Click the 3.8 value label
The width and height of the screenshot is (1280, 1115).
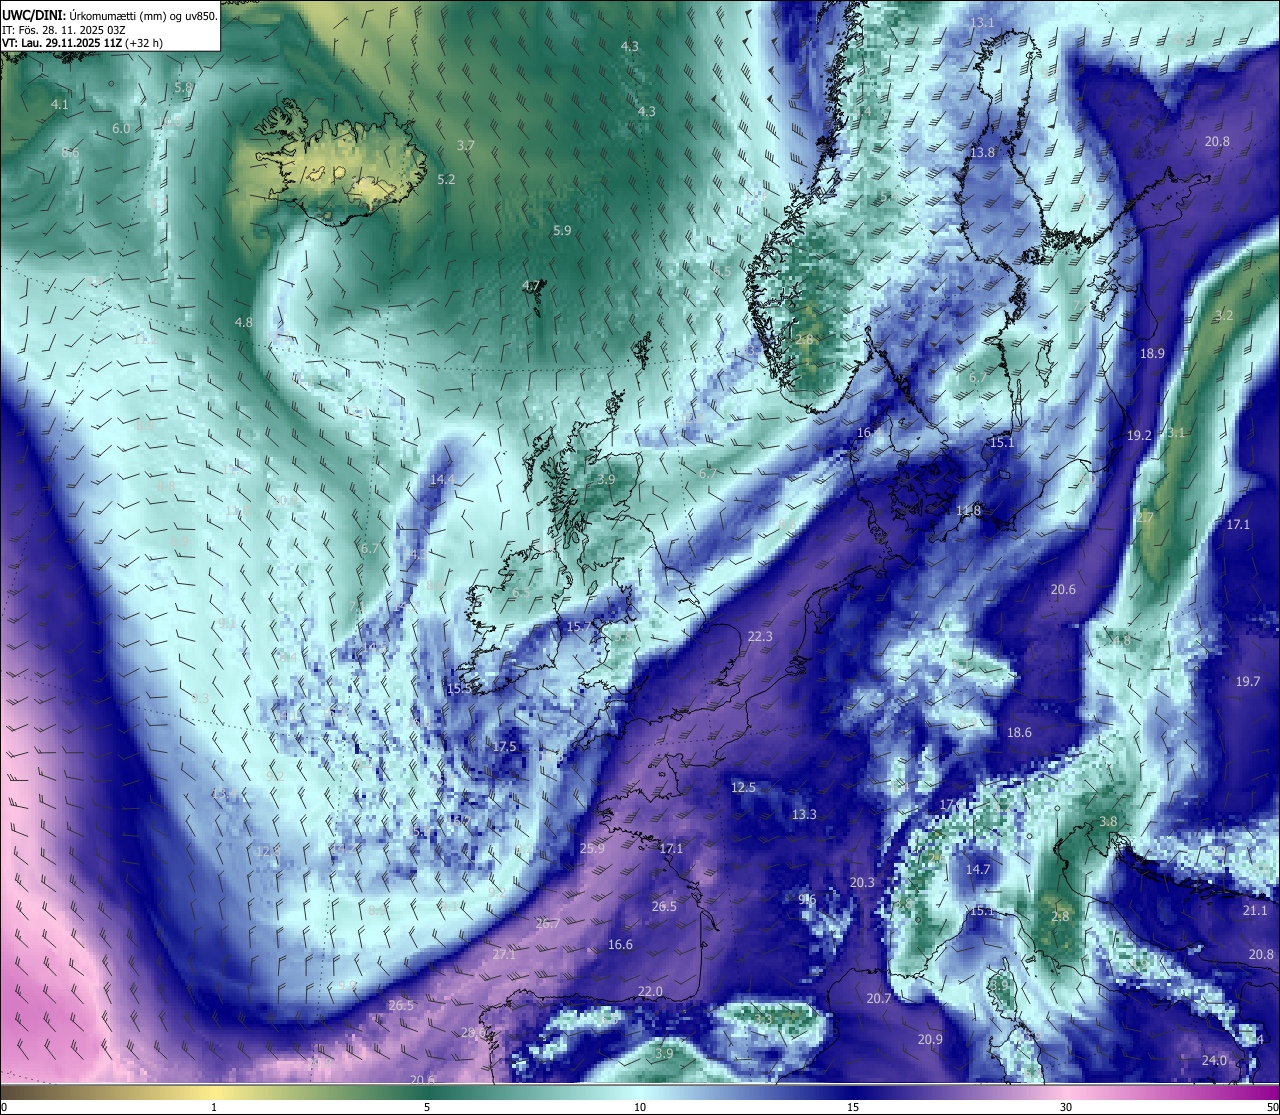tap(1108, 822)
